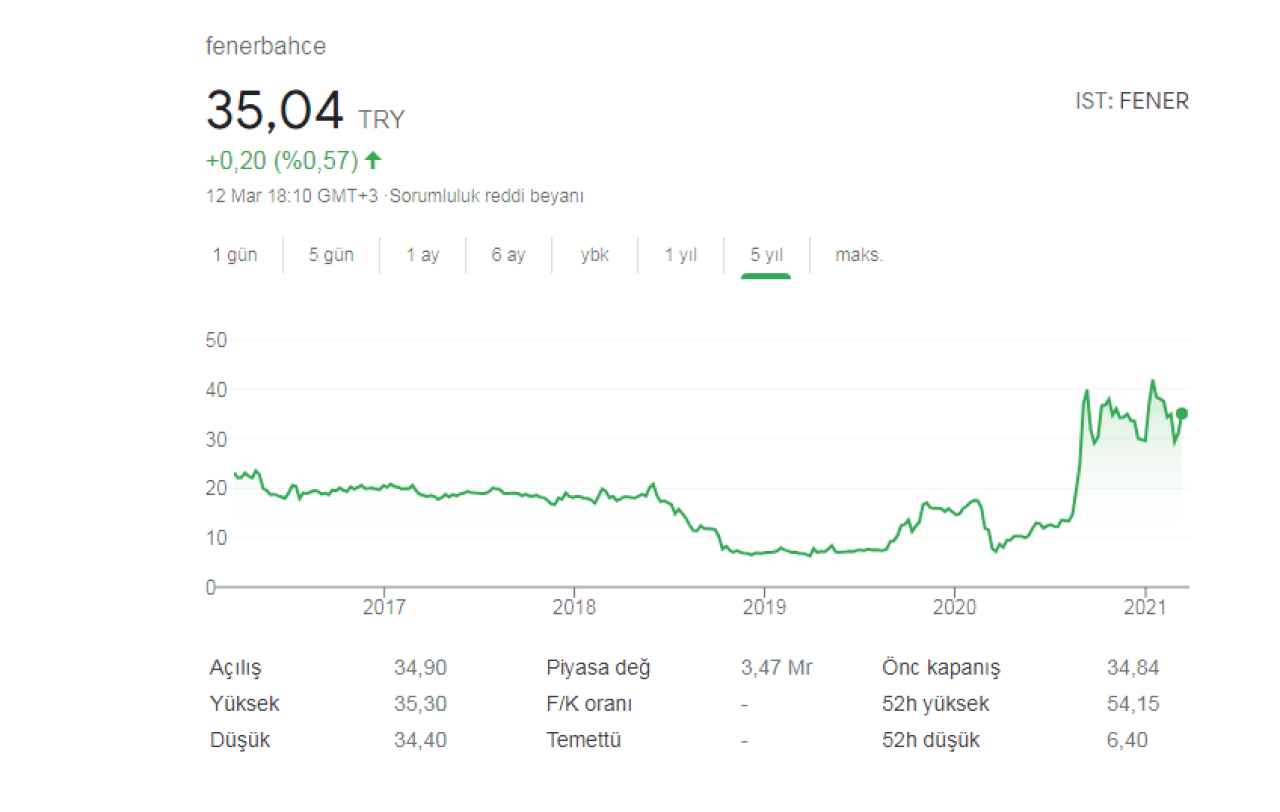1280x812 pixels.
Task: Click the 52h yüksek label
Action: click(x=936, y=704)
